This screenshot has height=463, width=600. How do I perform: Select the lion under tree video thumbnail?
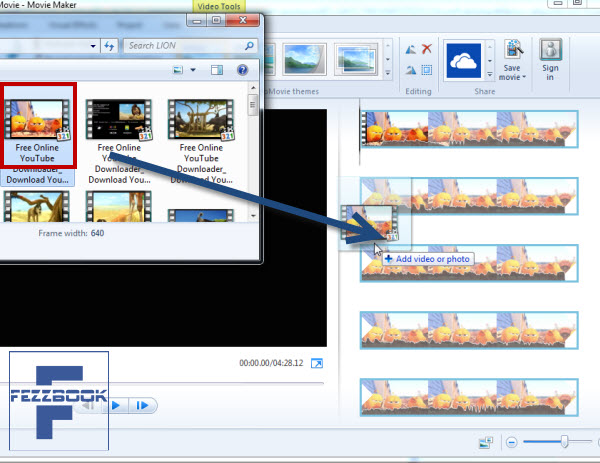[x=37, y=207]
